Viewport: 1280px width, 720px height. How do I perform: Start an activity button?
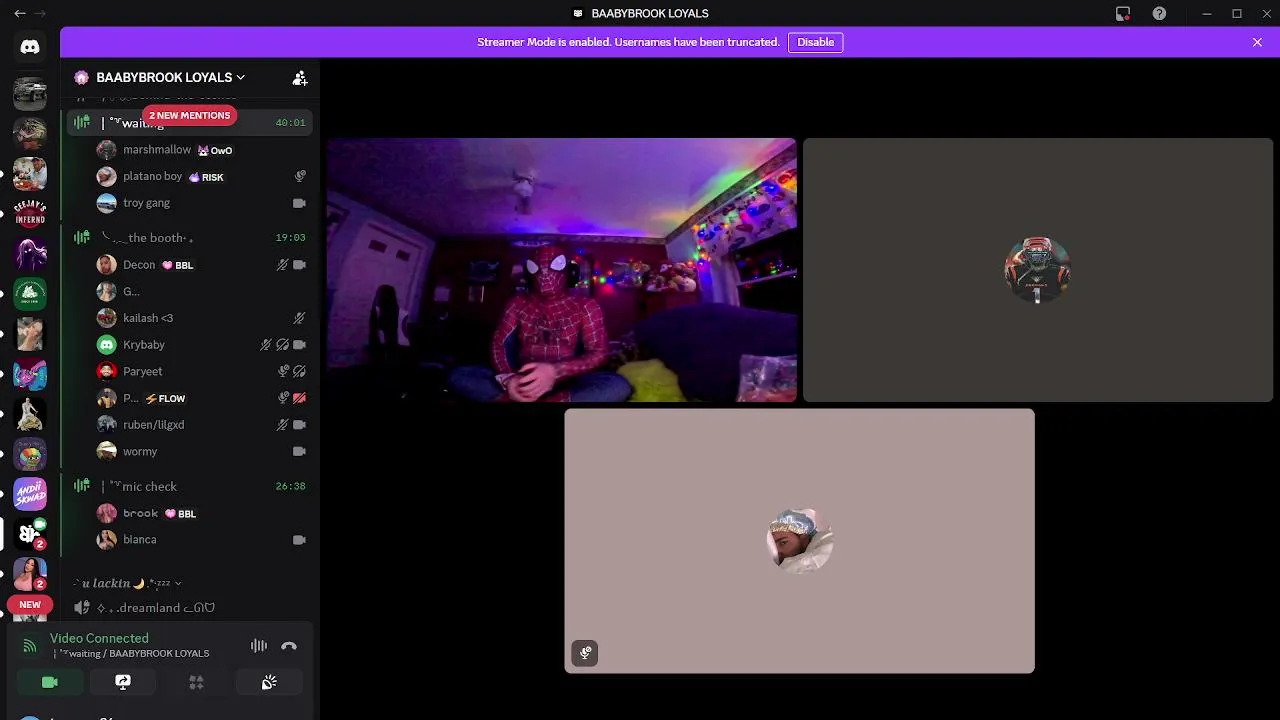point(196,682)
